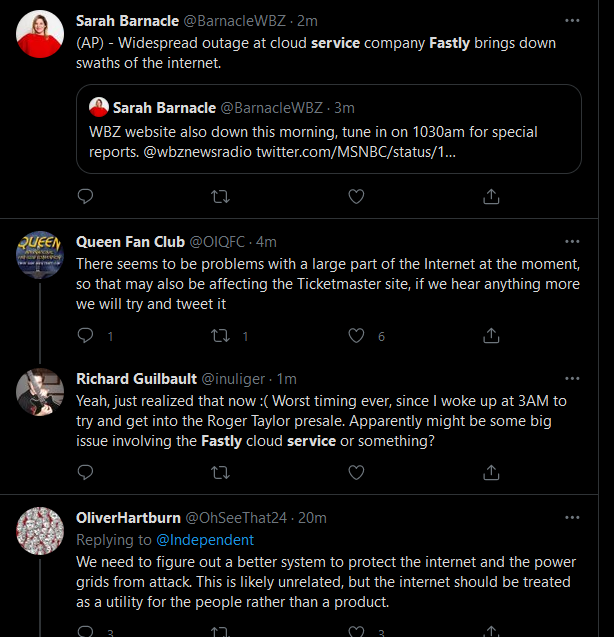The height and width of the screenshot is (637, 614).
Task: Open more options on Queen Fan Club tweet
Action: [x=572, y=242]
